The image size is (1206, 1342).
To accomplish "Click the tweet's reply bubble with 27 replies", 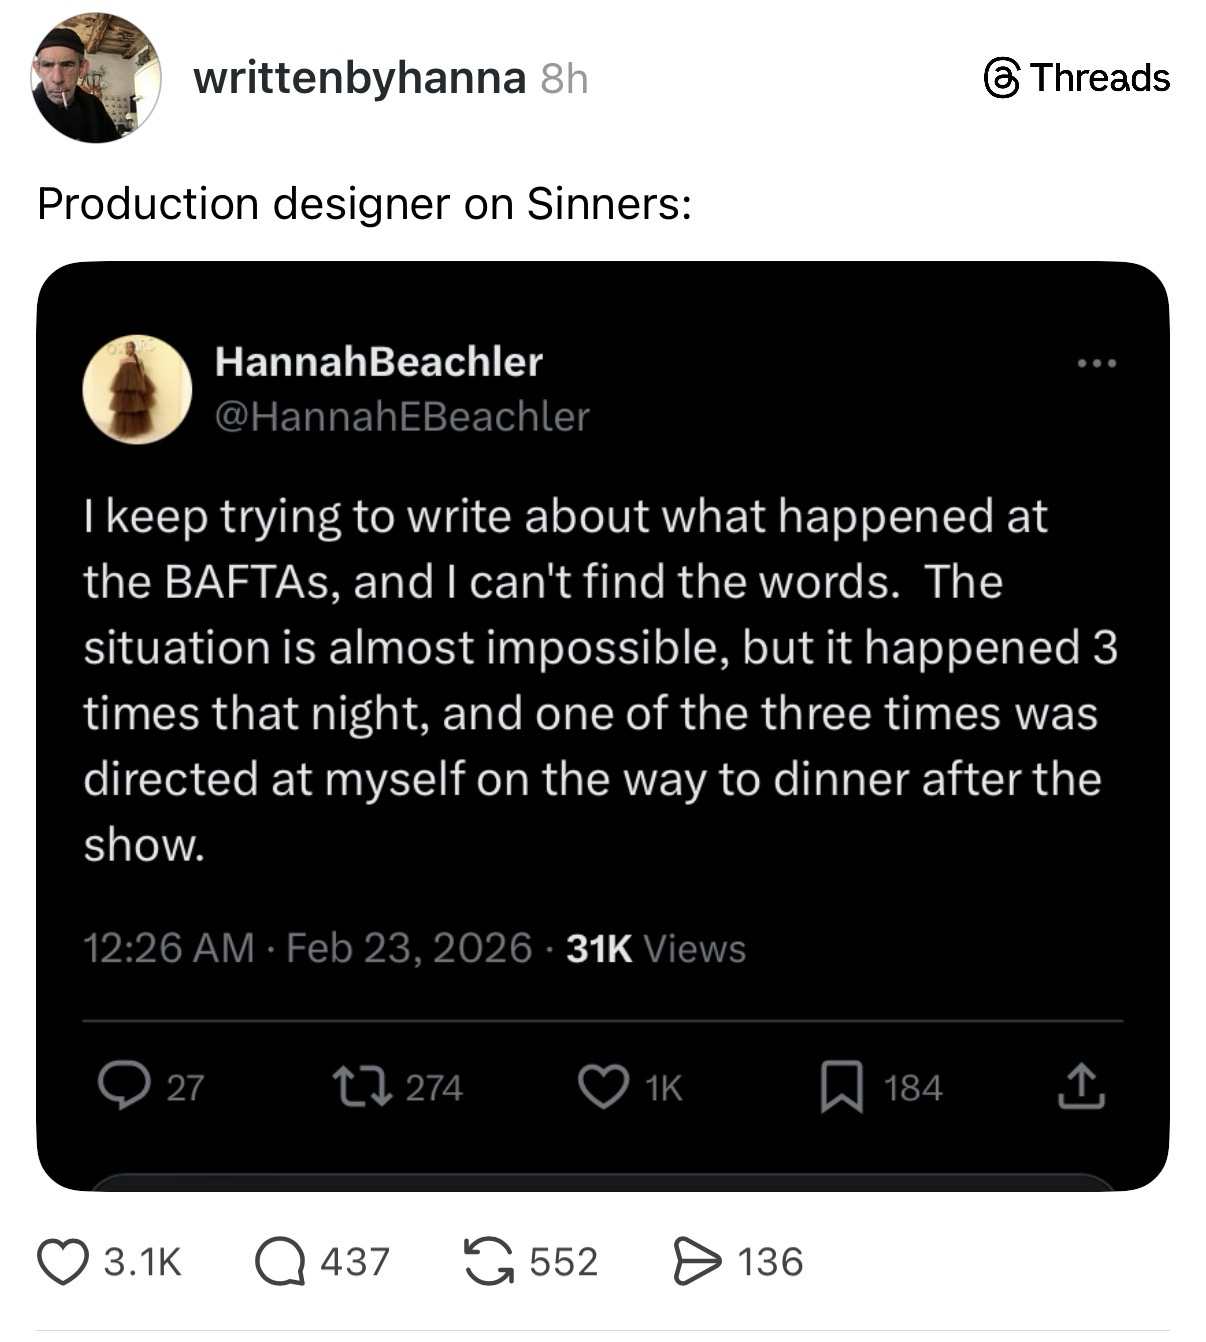I will (122, 1087).
